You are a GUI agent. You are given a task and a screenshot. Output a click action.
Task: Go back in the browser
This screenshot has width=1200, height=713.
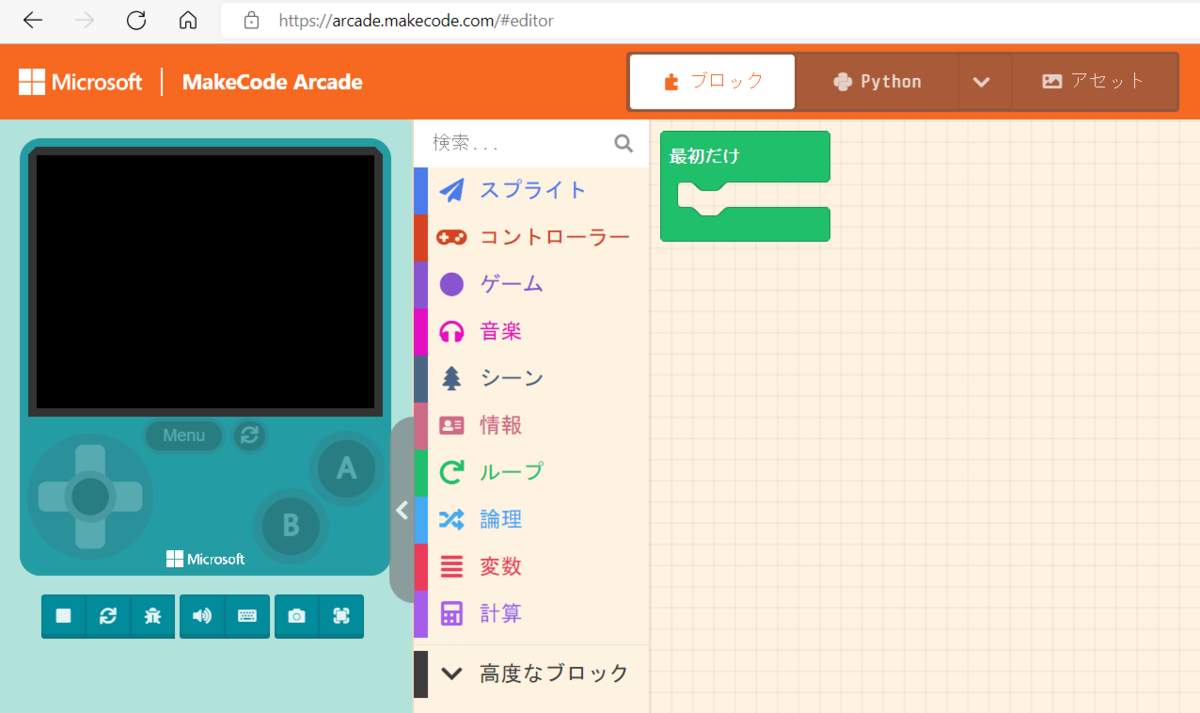coord(32,20)
